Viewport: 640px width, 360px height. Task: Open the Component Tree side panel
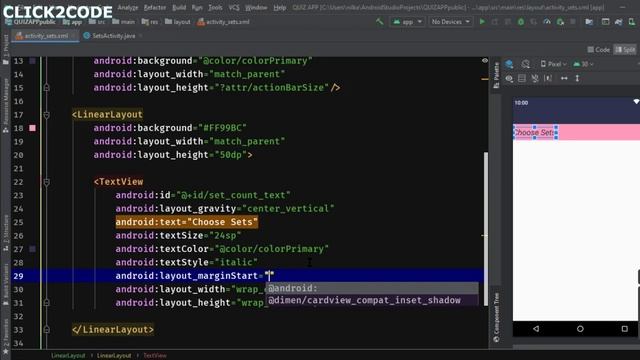click(x=496, y=318)
